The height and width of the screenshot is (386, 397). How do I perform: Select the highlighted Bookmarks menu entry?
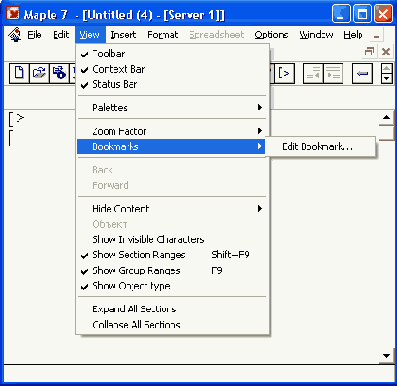pyautogui.click(x=171, y=147)
